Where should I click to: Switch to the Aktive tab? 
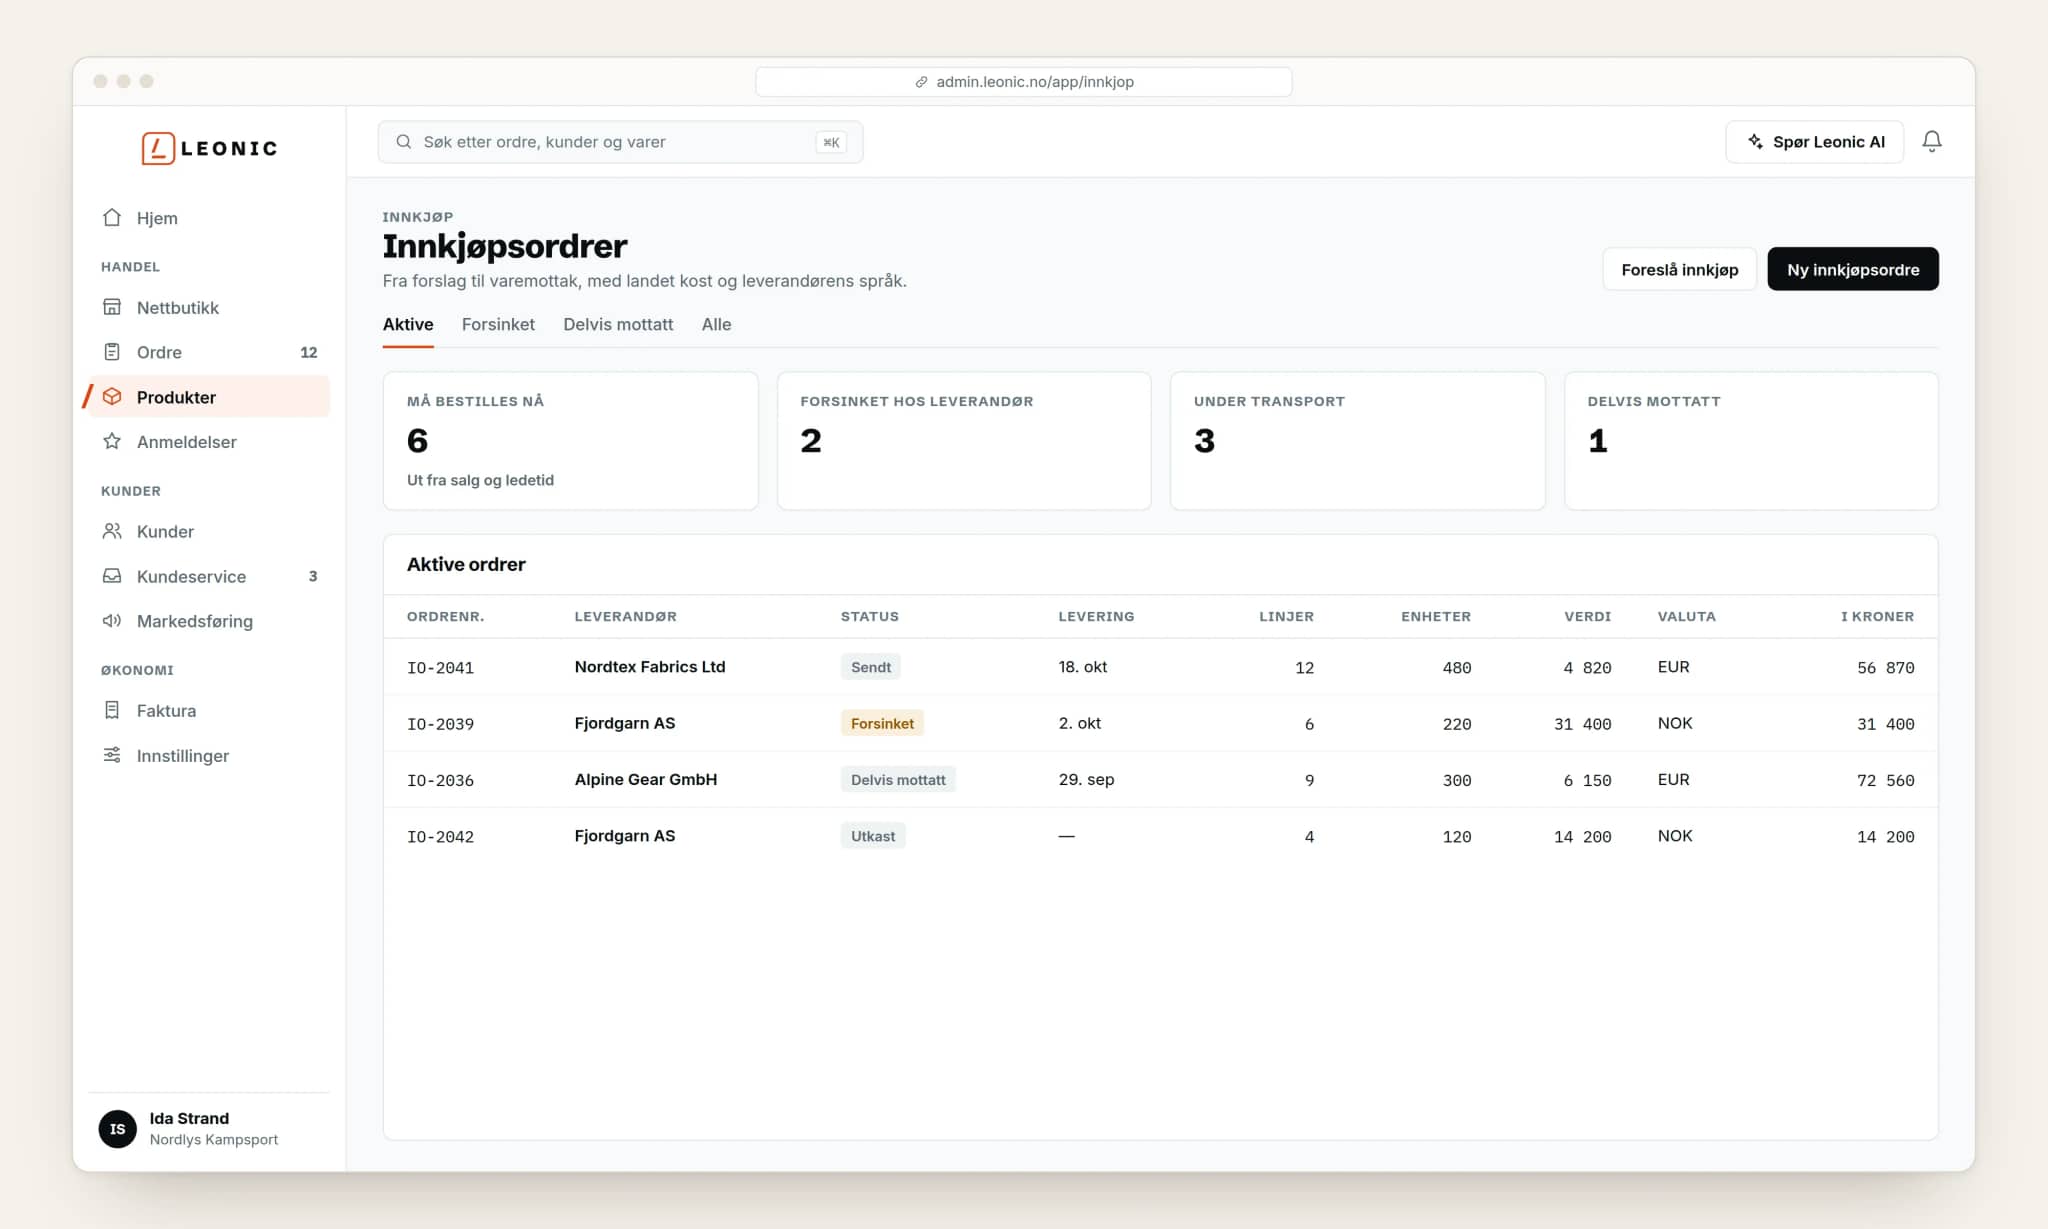tap(408, 324)
